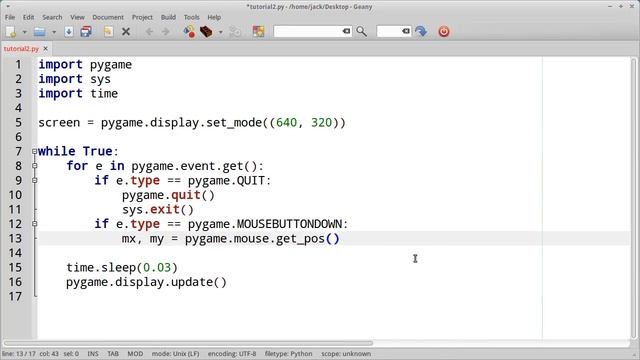The height and width of the screenshot is (360, 640).
Task: Collapse the pygame.QUIT if-block fold on line 9
Action: [x=35, y=180]
